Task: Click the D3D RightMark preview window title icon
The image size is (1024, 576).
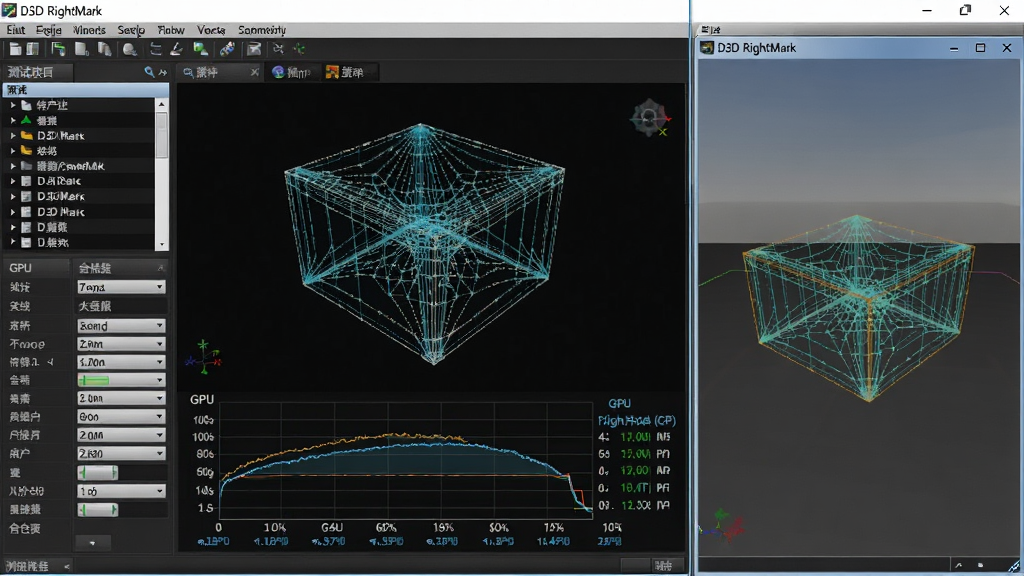Action: [707, 48]
